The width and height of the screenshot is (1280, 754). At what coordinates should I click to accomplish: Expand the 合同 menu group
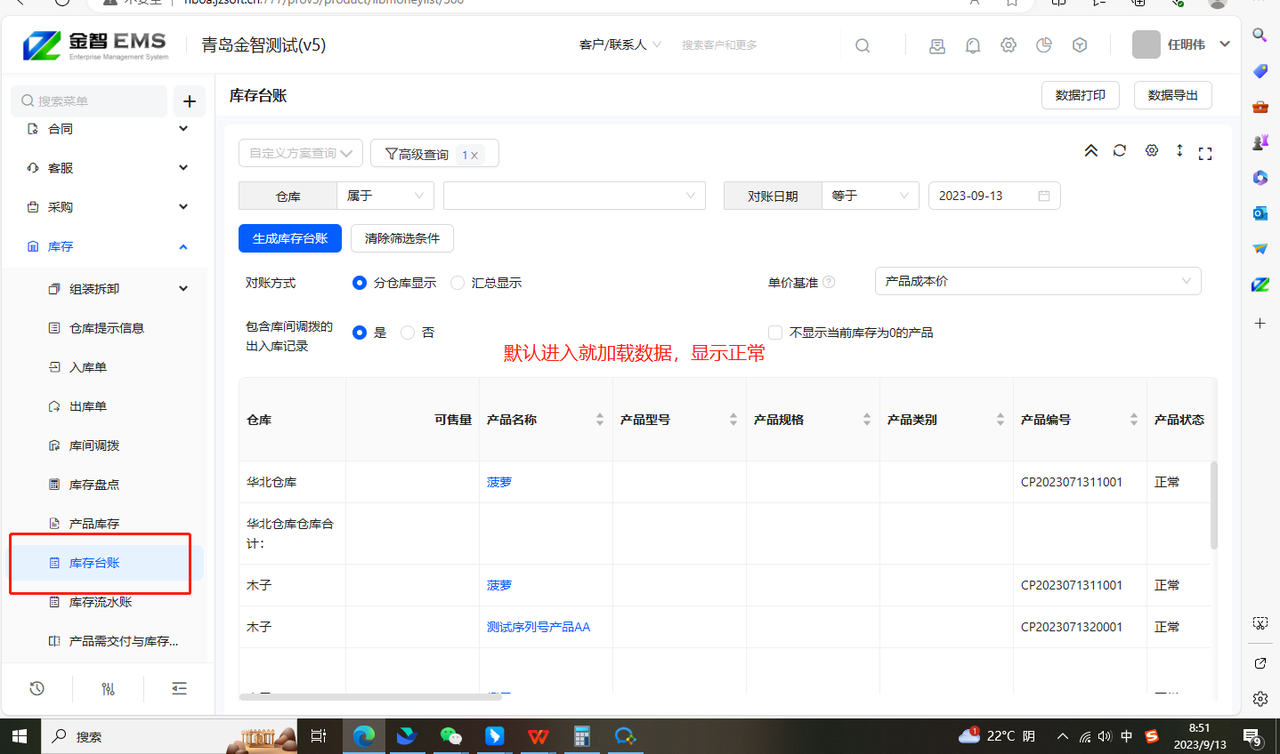(x=183, y=129)
